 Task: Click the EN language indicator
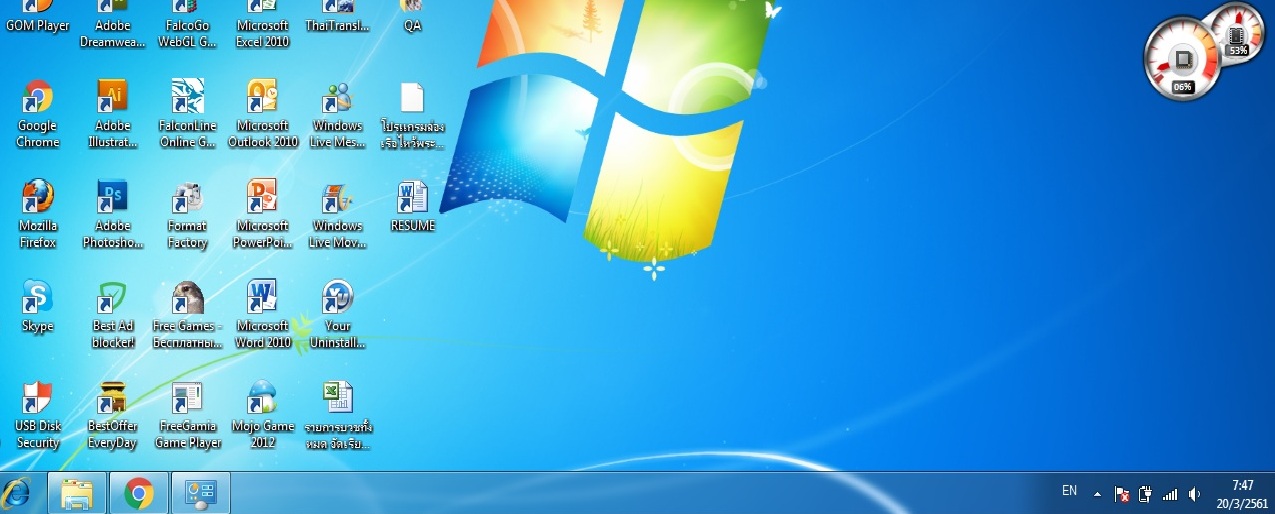[1069, 491]
